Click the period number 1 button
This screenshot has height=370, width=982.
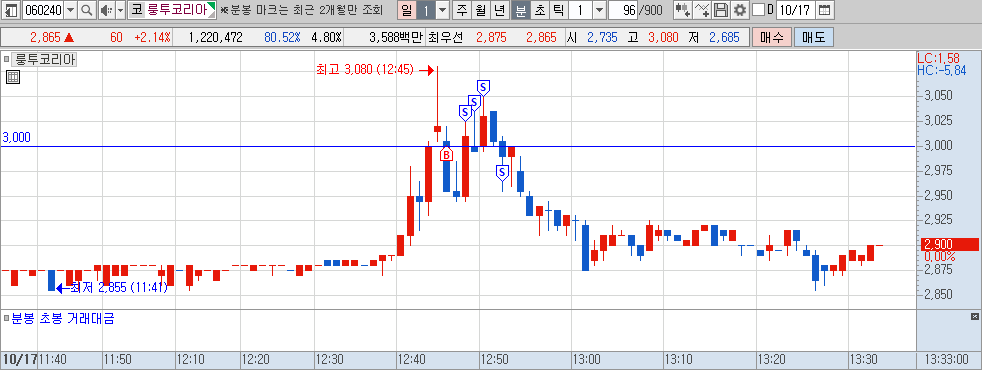(425, 10)
